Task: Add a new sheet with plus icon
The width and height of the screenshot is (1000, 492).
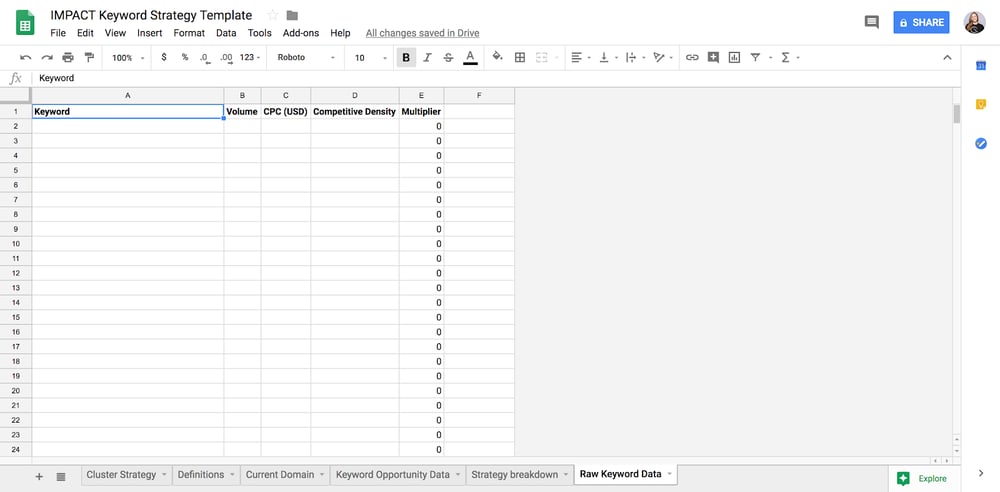Action: [x=39, y=476]
